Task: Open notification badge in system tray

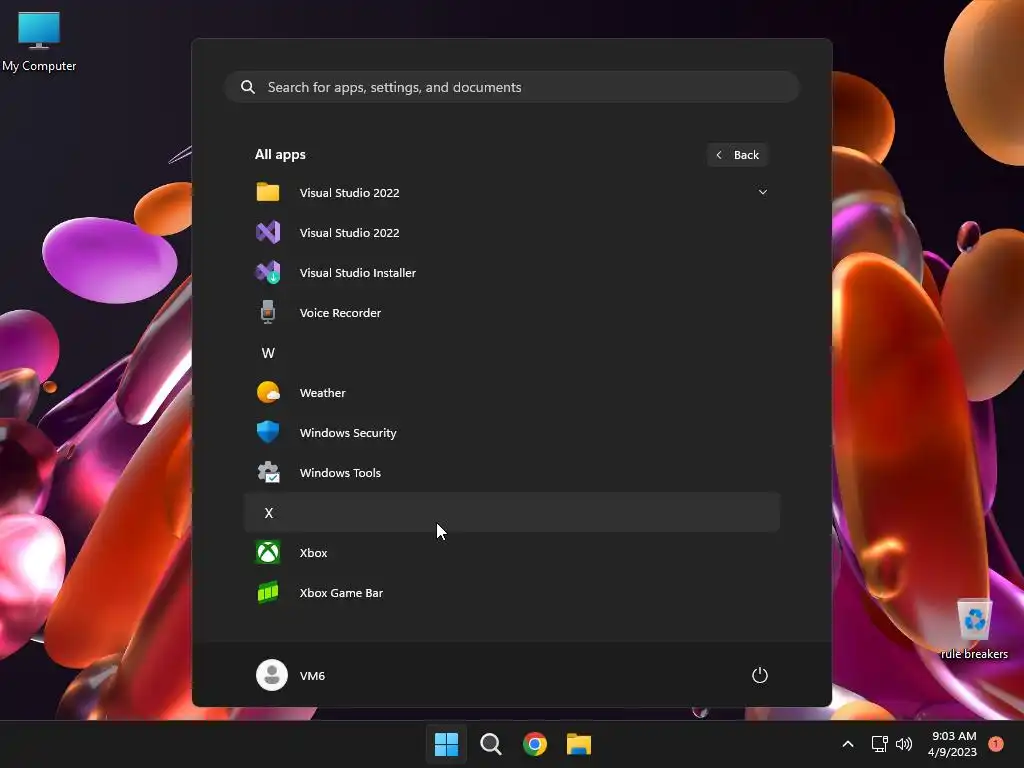Action: pyautogui.click(x=996, y=744)
